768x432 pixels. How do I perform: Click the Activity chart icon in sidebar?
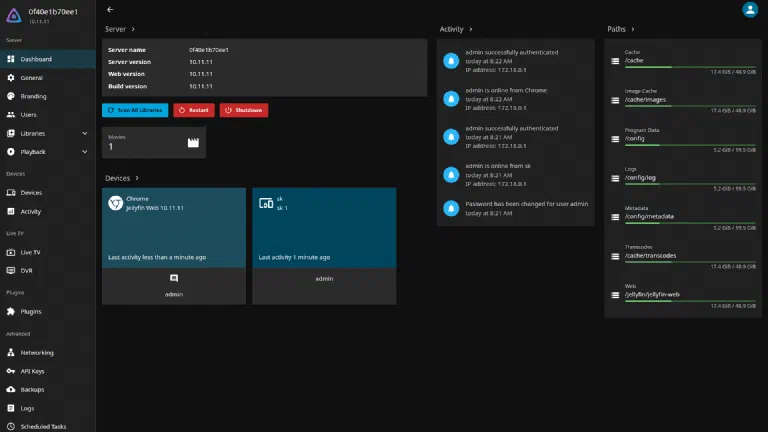(11, 212)
